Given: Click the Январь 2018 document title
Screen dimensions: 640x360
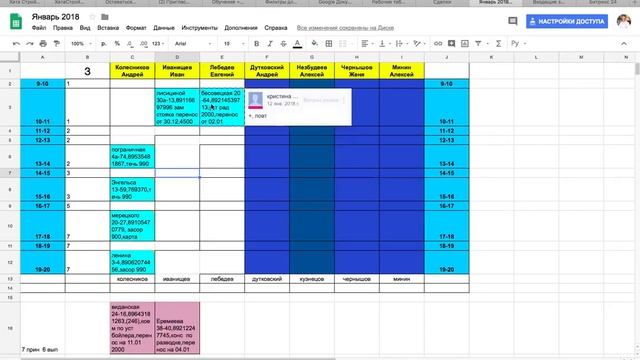Looking at the screenshot, I should (56, 17).
